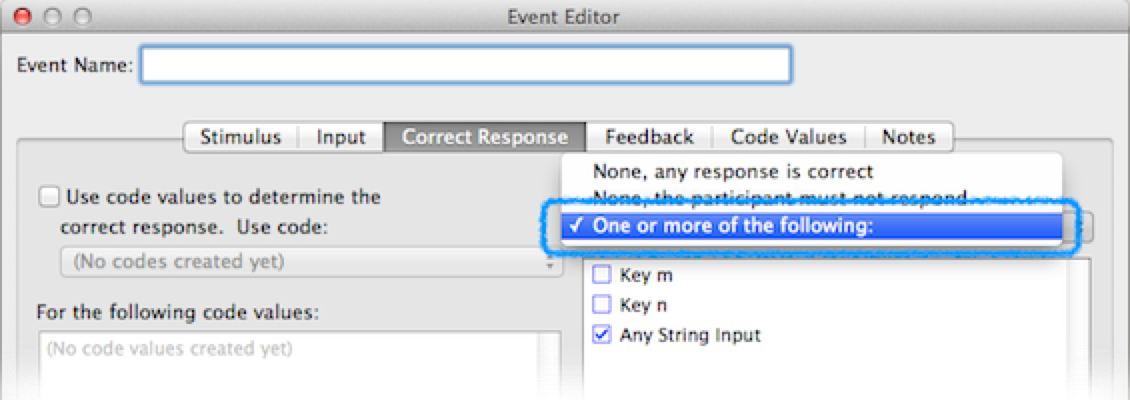Select the Correct Response tab
This screenshot has width=1130, height=400.
[485, 138]
